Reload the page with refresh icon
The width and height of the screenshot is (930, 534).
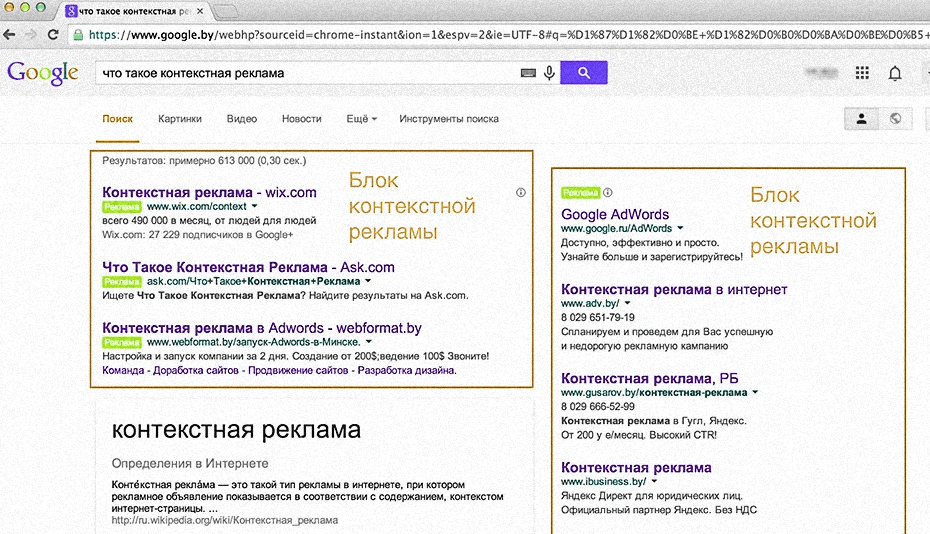point(53,34)
